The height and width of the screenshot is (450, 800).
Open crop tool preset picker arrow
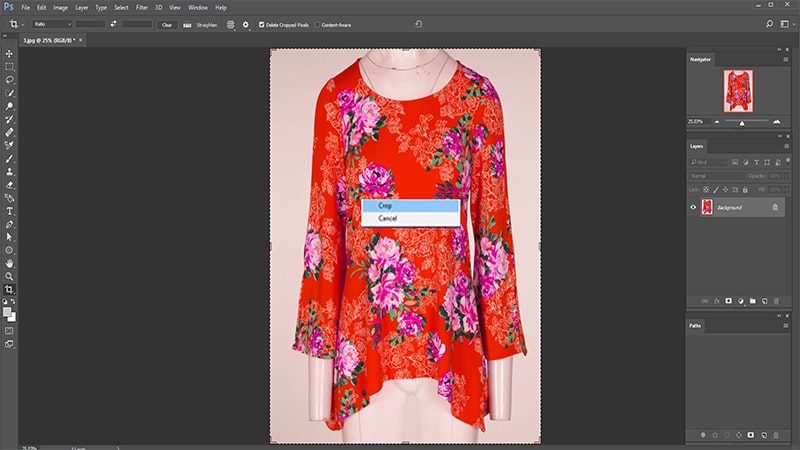pos(22,24)
